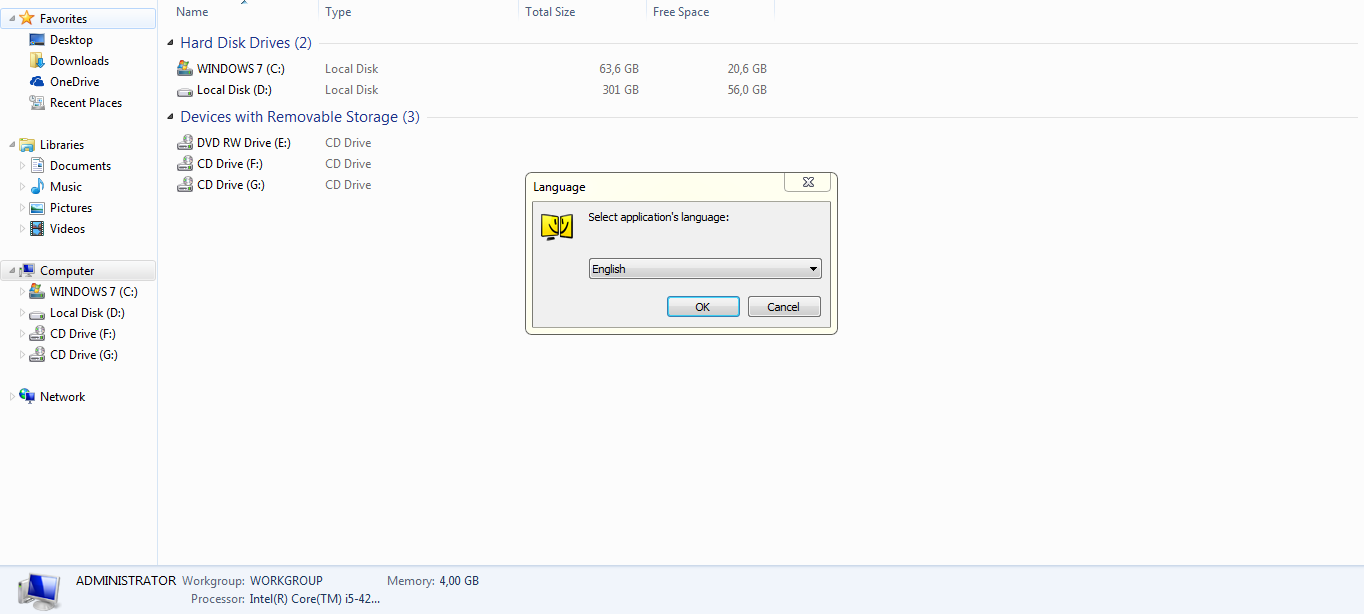
Task: Click the Favorites star icon
Action: [27, 18]
